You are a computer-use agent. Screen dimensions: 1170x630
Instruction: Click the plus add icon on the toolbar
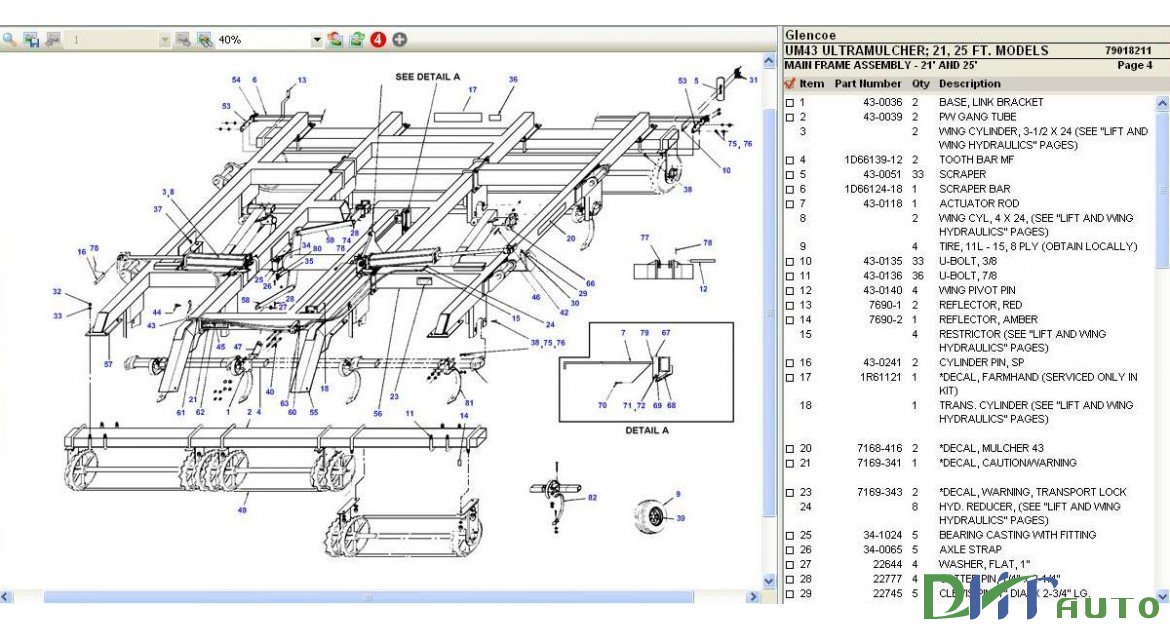pos(397,40)
